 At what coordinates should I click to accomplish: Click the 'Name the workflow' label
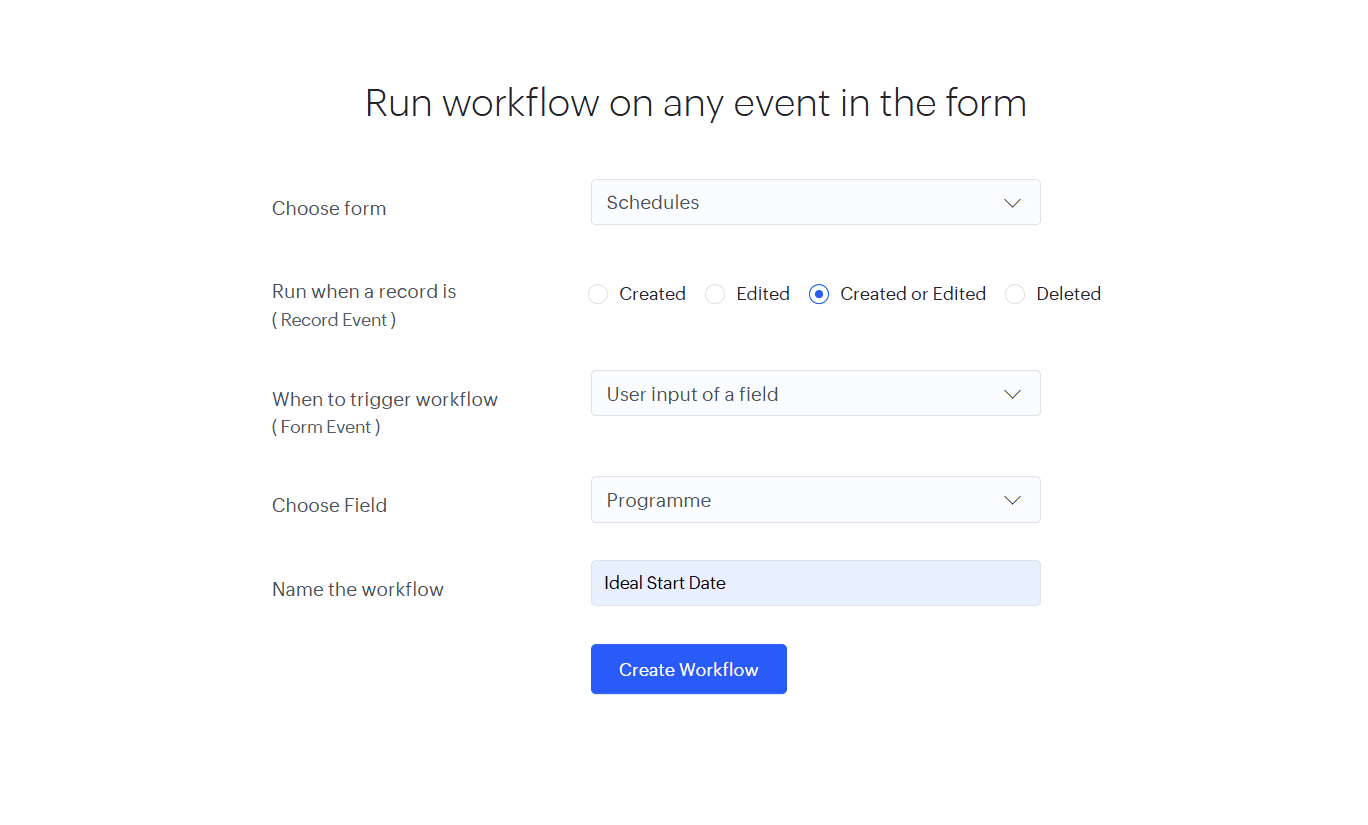coord(358,589)
